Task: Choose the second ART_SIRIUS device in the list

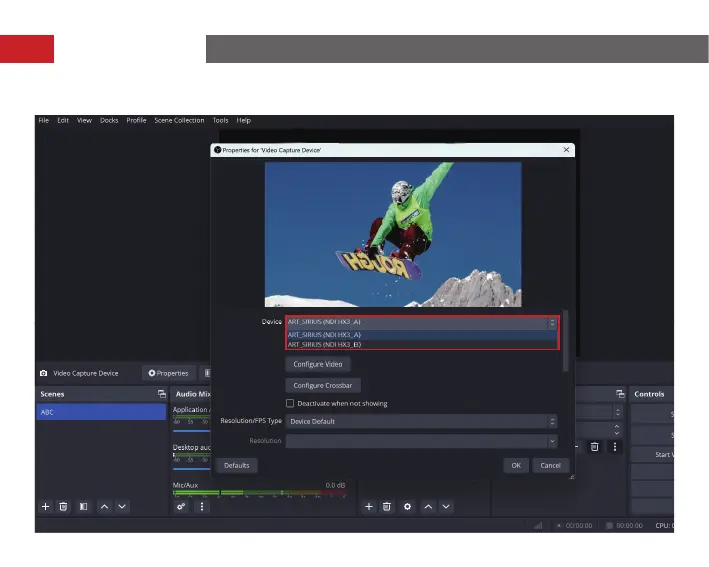Action: 325,345
